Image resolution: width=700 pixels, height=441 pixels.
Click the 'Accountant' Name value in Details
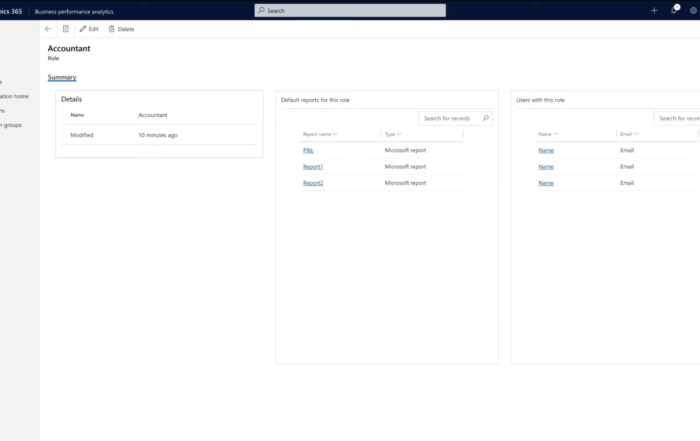click(153, 115)
